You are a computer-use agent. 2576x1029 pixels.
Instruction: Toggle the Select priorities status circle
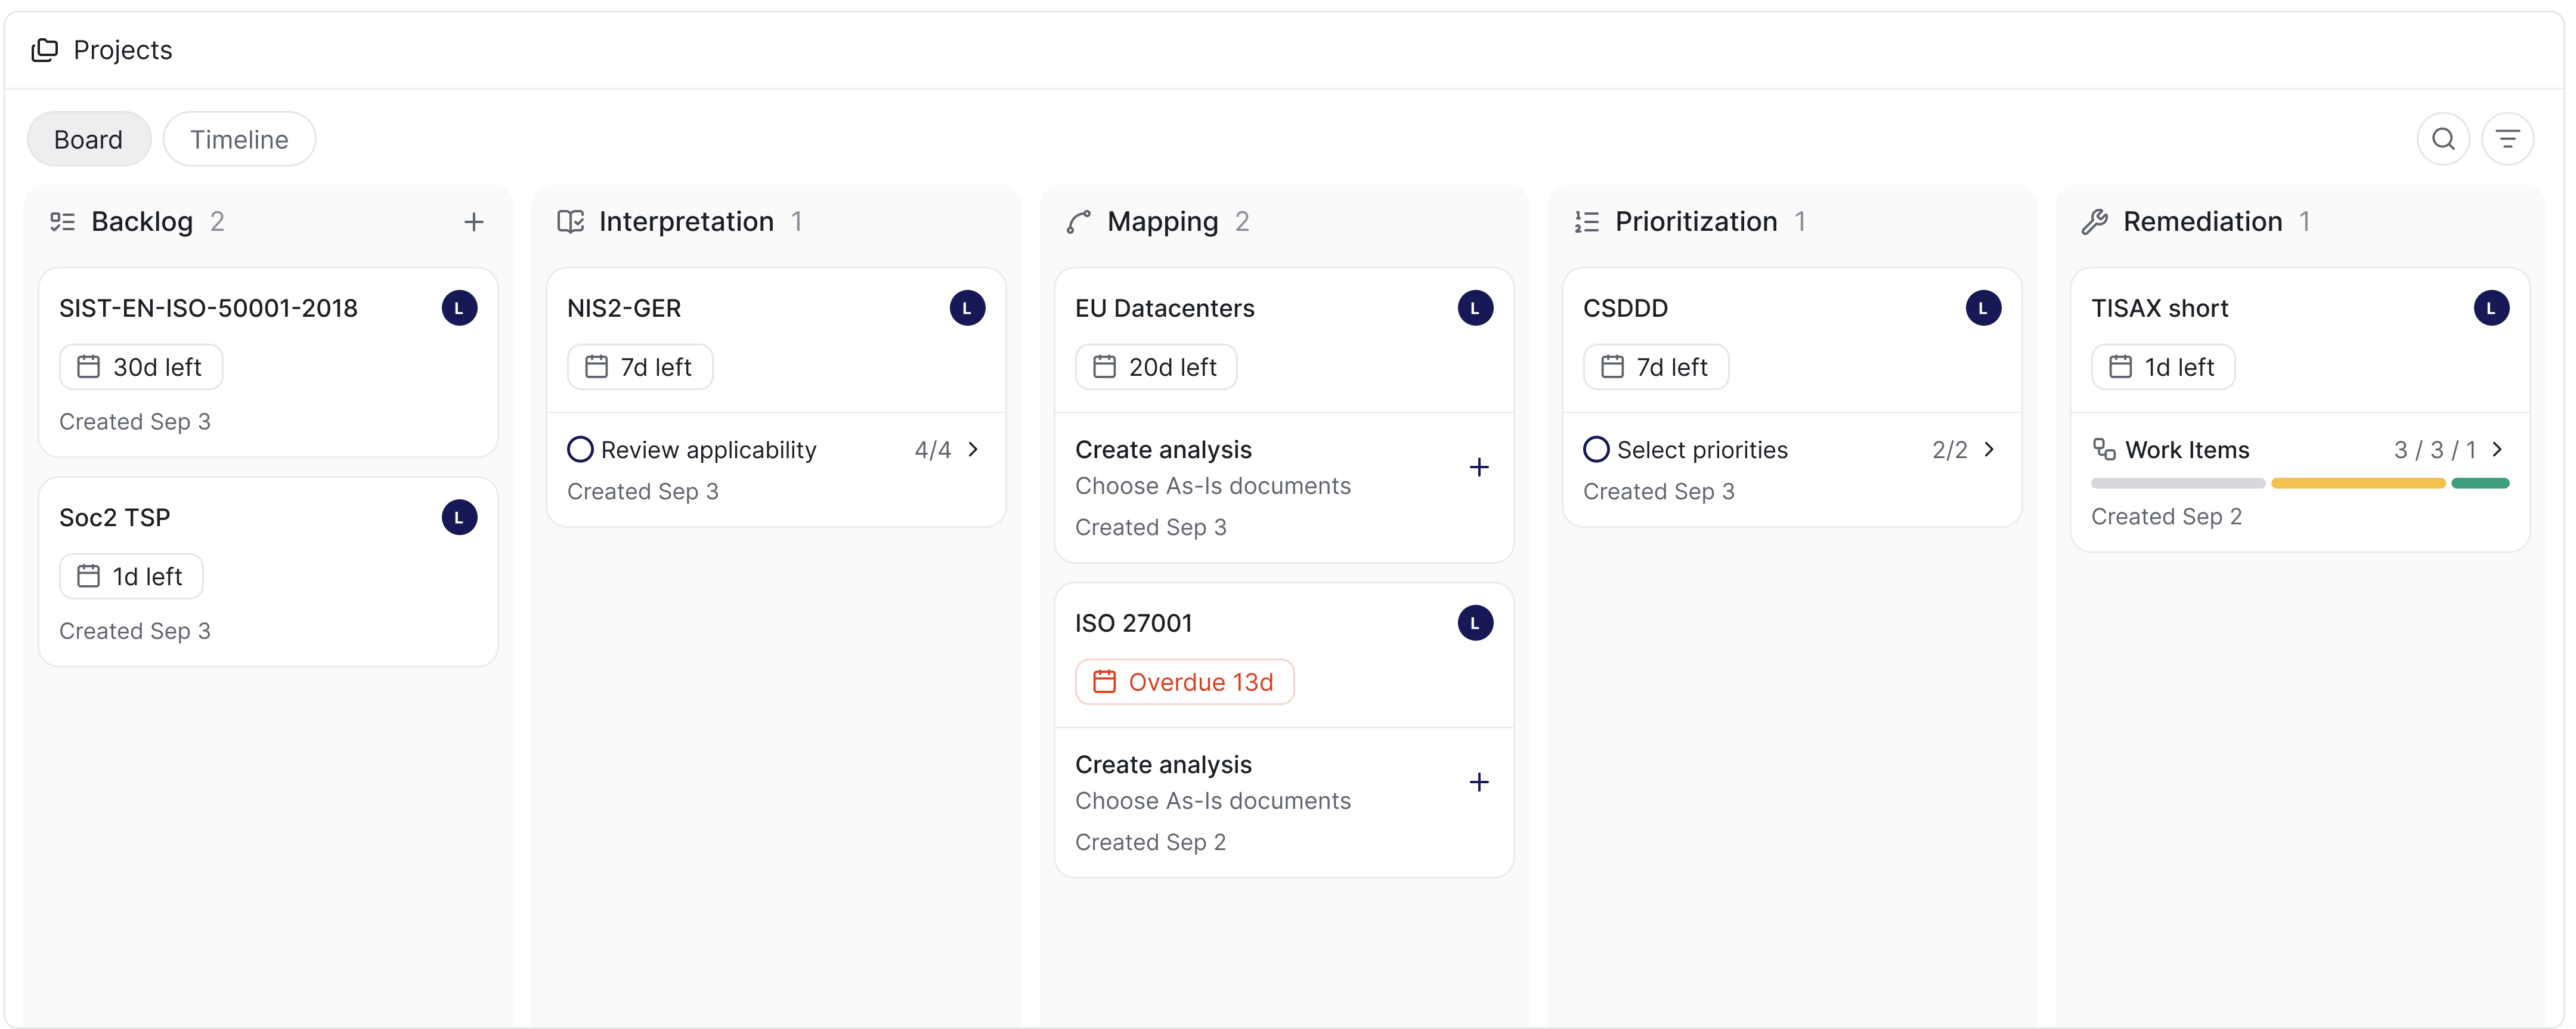coord(1596,449)
